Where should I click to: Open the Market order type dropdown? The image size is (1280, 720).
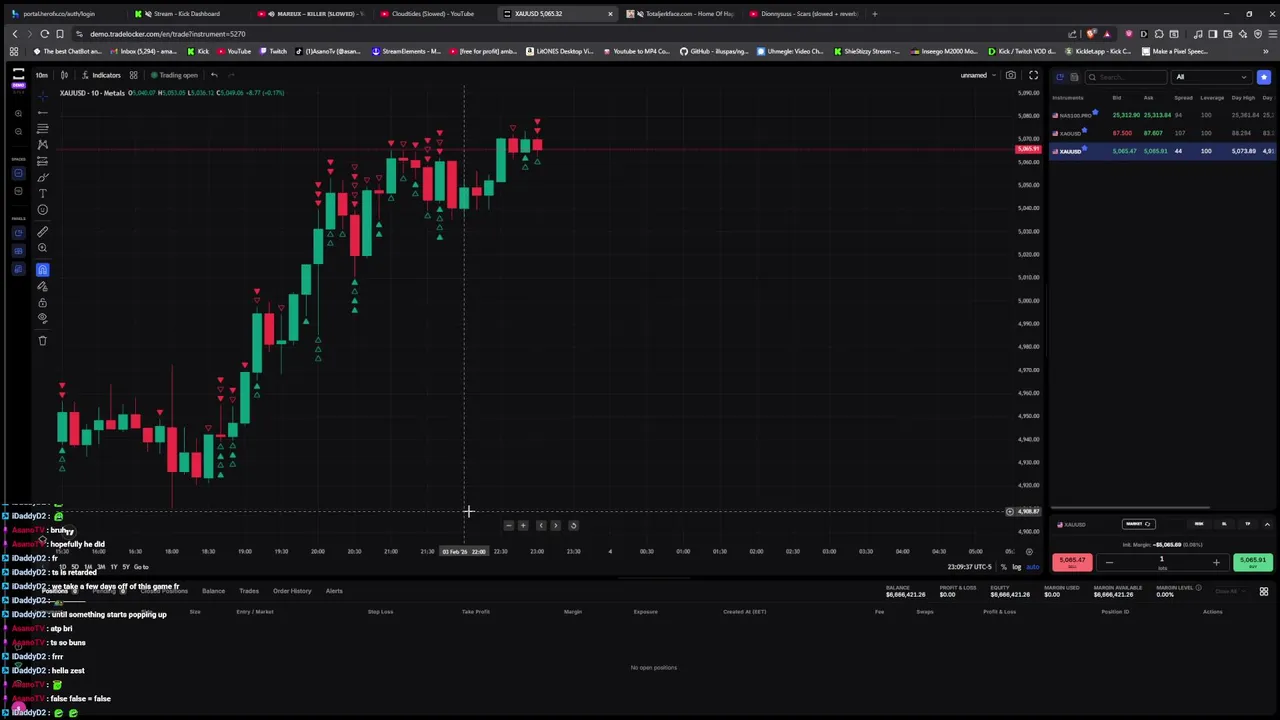pos(1138,524)
